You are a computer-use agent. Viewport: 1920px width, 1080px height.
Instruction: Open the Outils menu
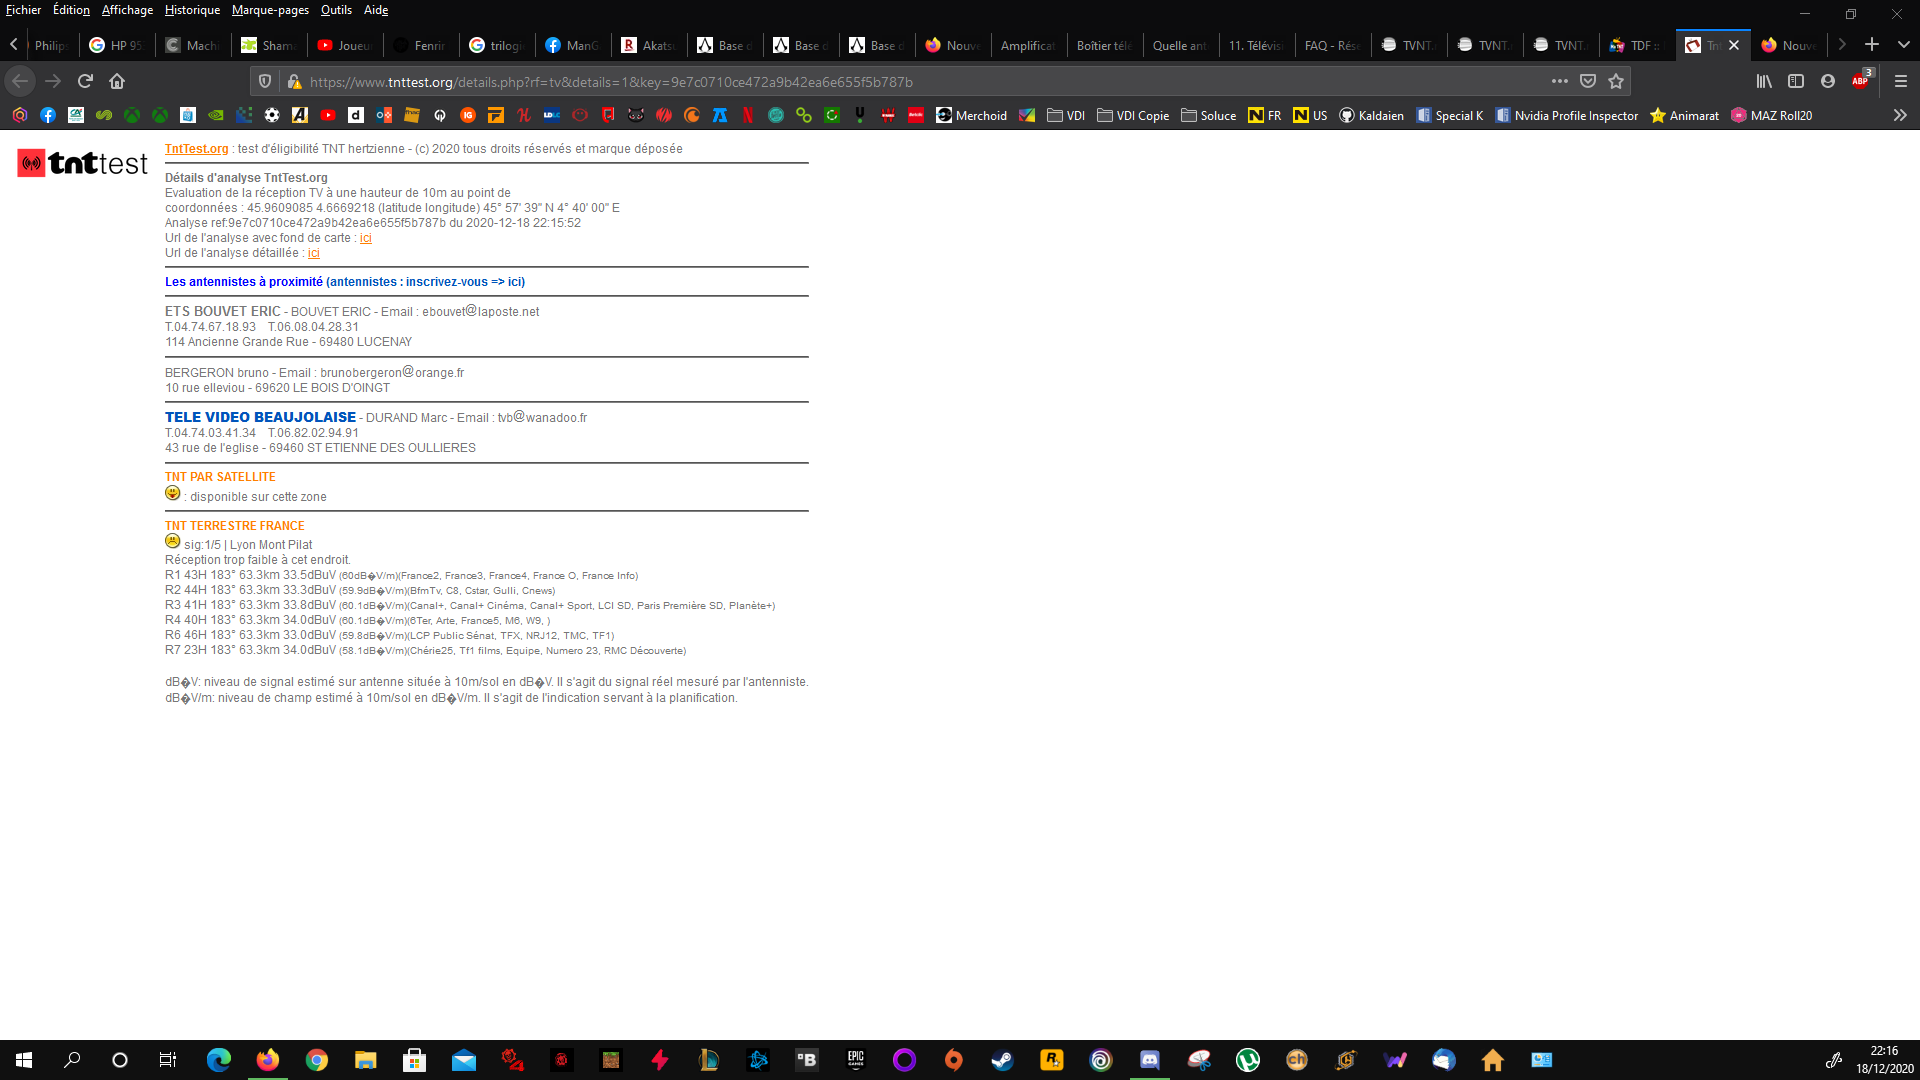[x=336, y=10]
